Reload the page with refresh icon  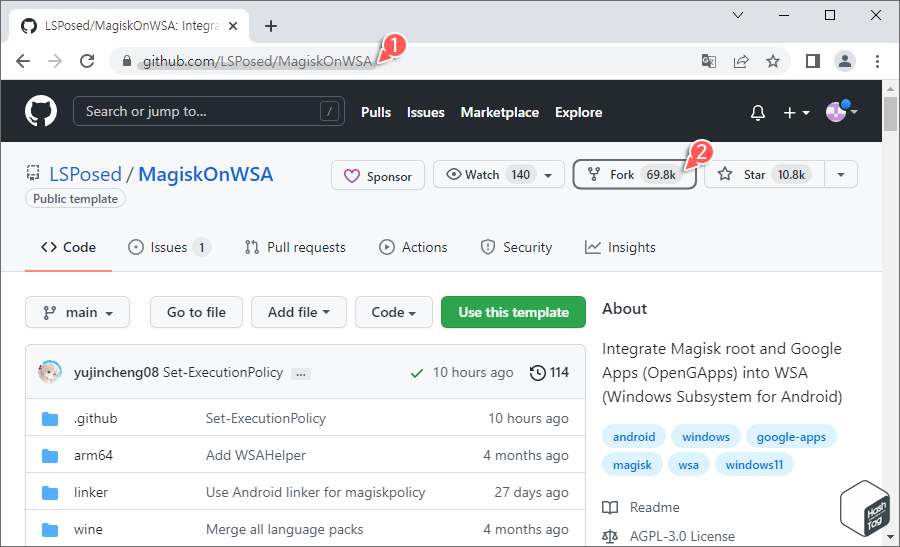coord(87,61)
